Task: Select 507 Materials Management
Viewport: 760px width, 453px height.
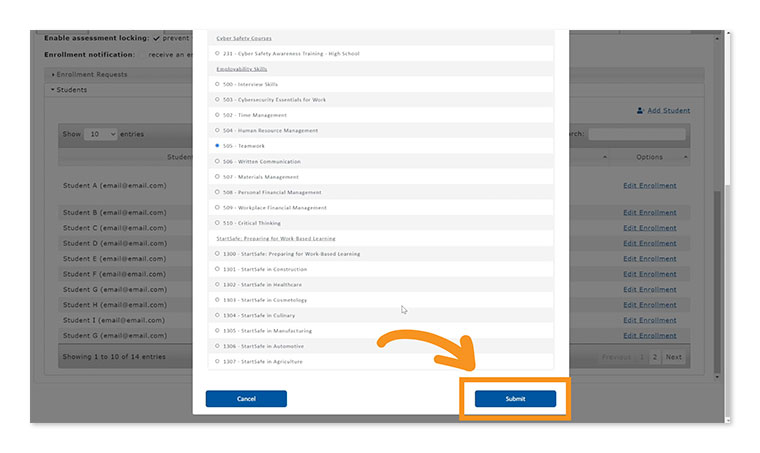Action: [x=217, y=176]
